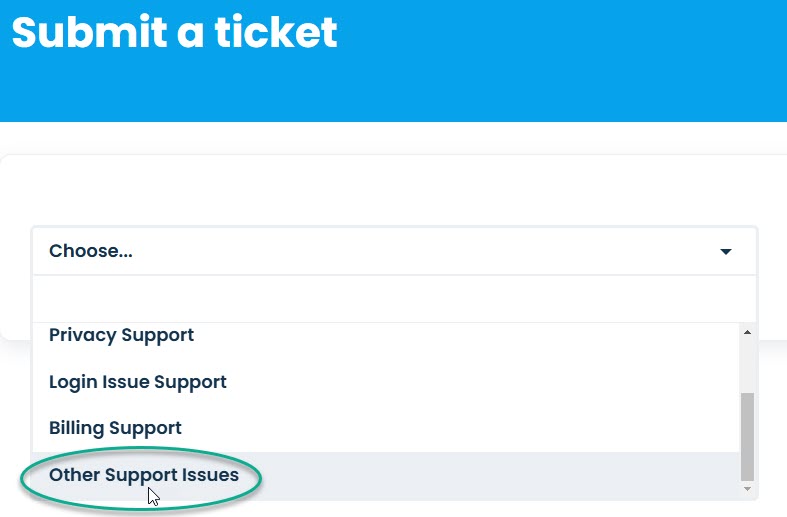
Task: Click the "Submit a ticket" heading
Action: [174, 32]
